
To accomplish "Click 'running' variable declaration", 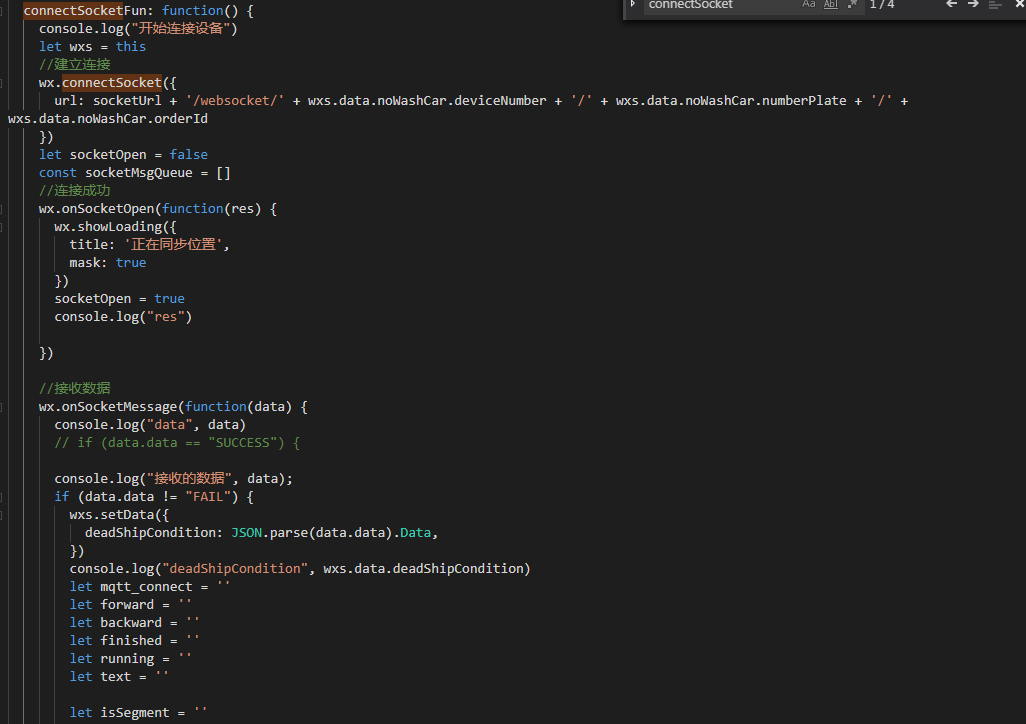I will coord(127,659).
